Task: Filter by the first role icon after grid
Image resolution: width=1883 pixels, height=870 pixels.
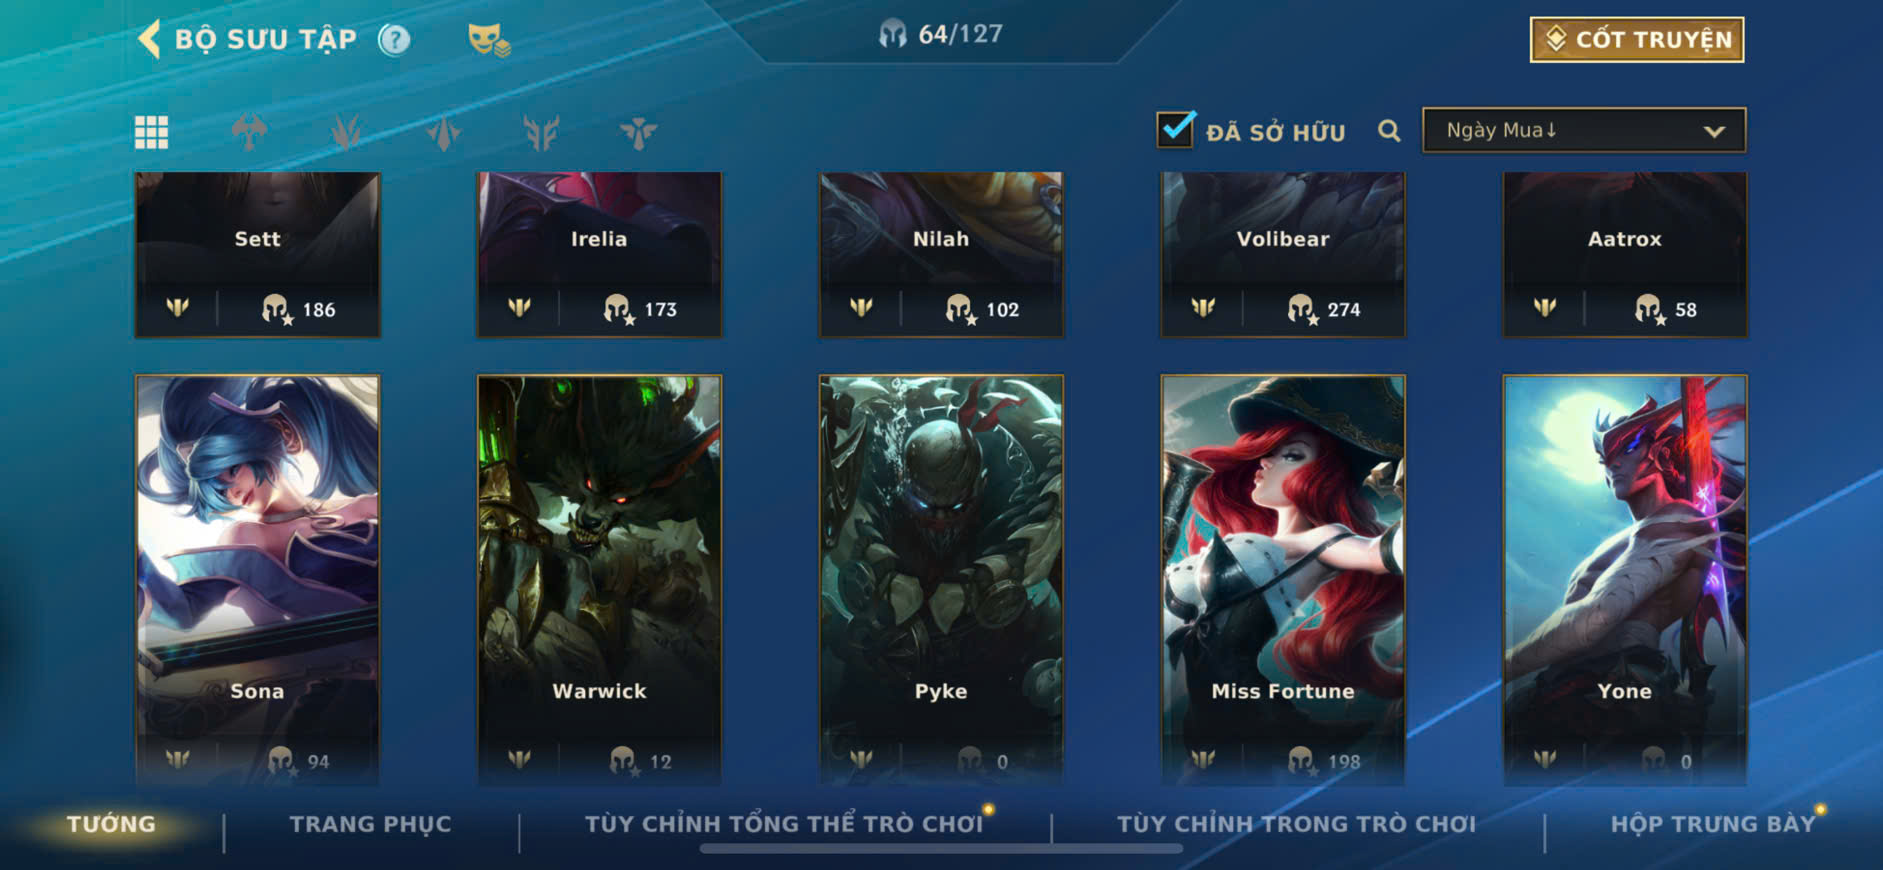Action: coord(249,132)
